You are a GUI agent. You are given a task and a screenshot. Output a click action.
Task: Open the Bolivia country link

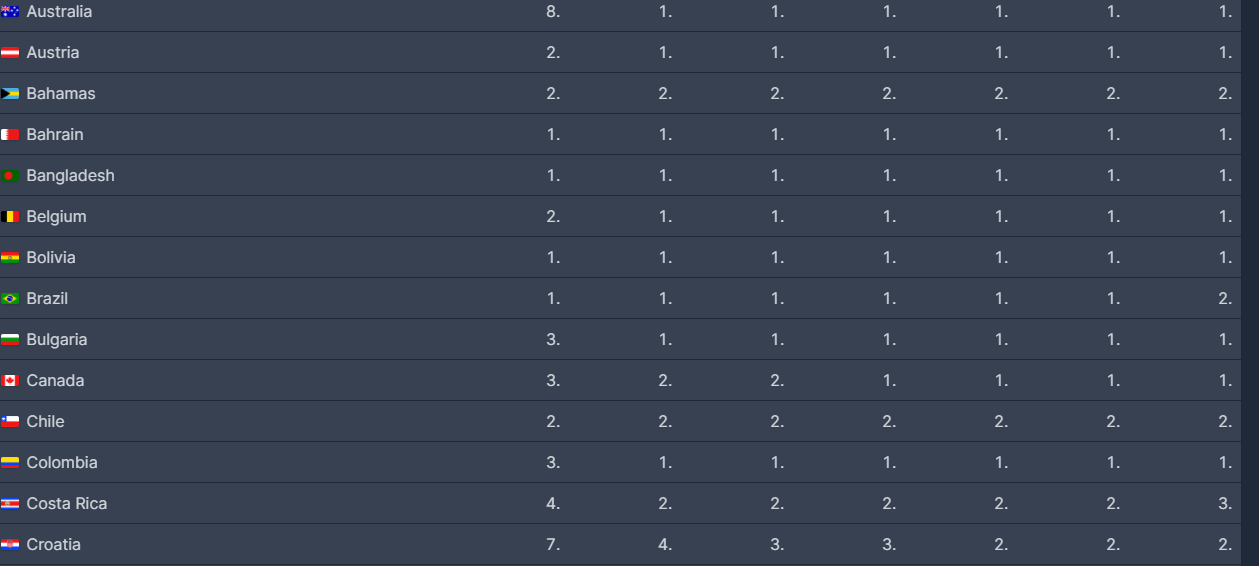click(51, 258)
